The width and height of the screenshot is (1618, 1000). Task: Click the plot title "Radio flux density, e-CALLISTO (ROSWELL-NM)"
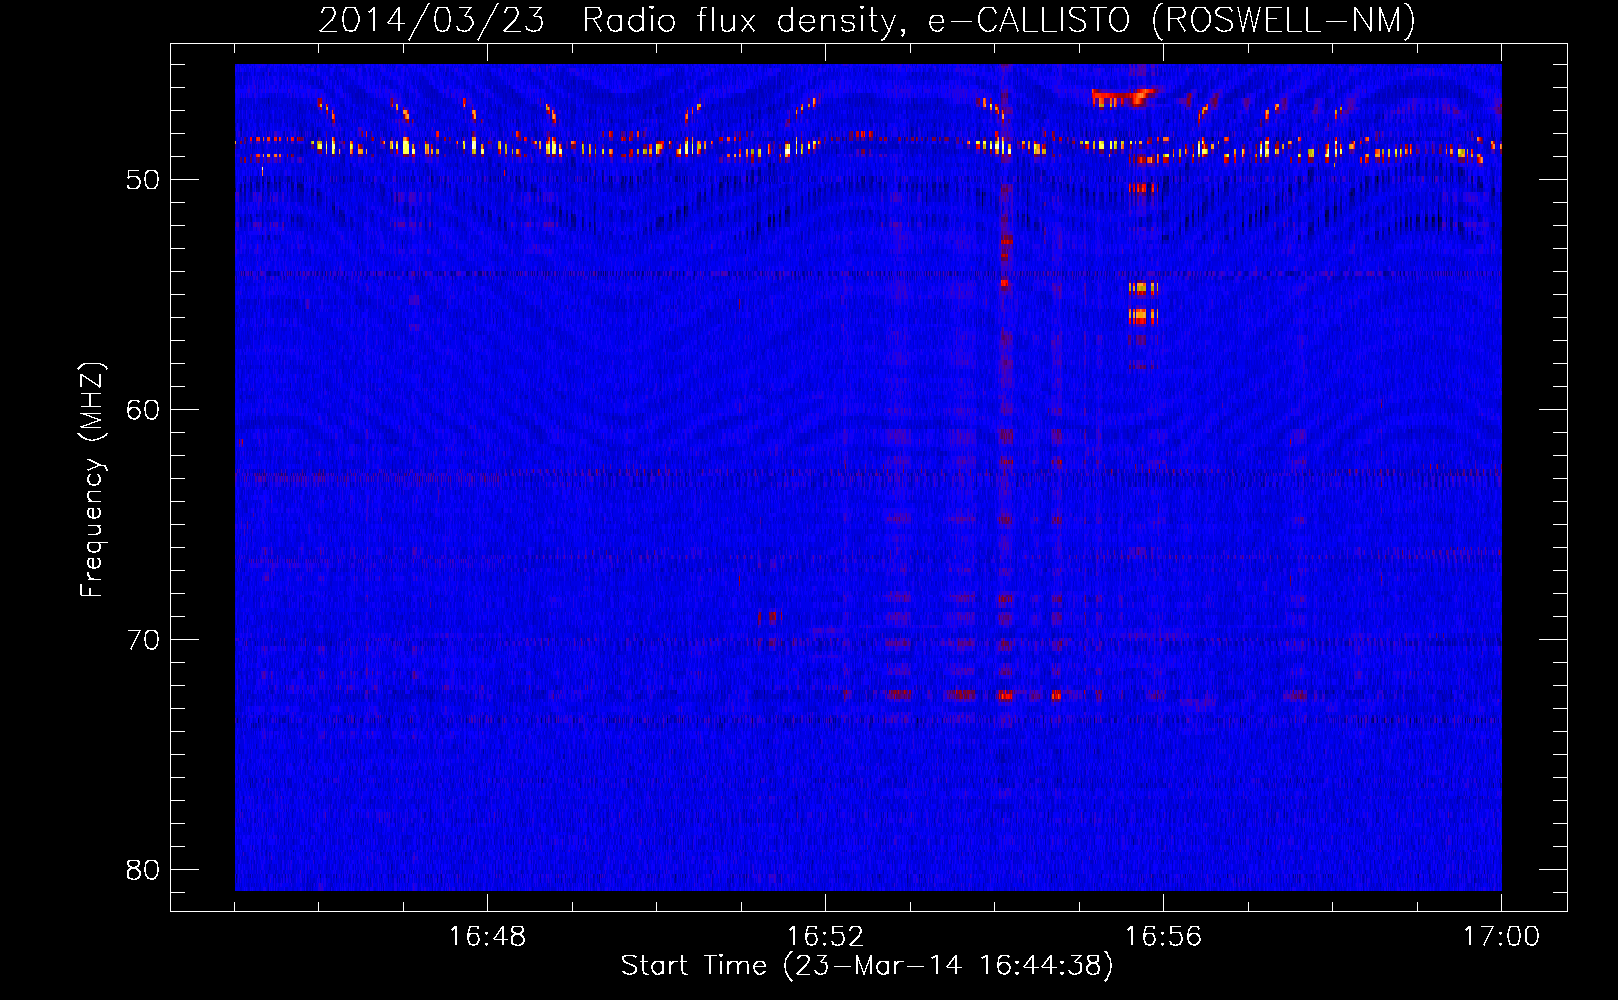pyautogui.click(x=999, y=20)
